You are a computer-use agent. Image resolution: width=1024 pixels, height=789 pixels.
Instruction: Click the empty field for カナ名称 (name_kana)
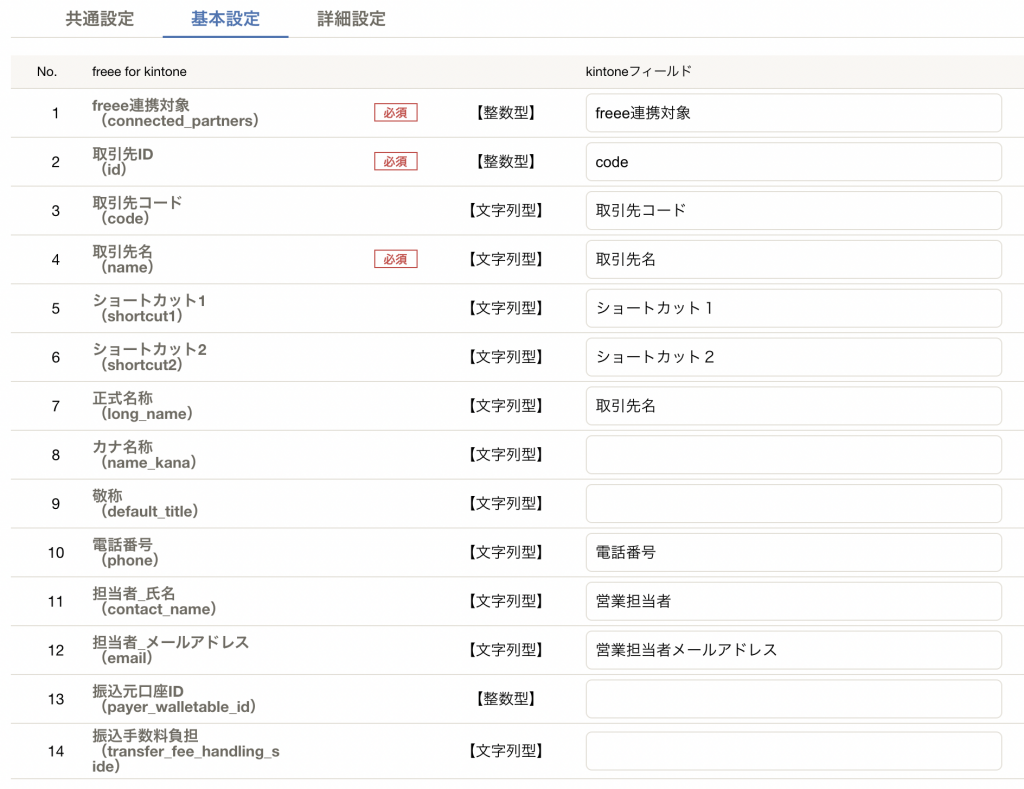coord(793,455)
